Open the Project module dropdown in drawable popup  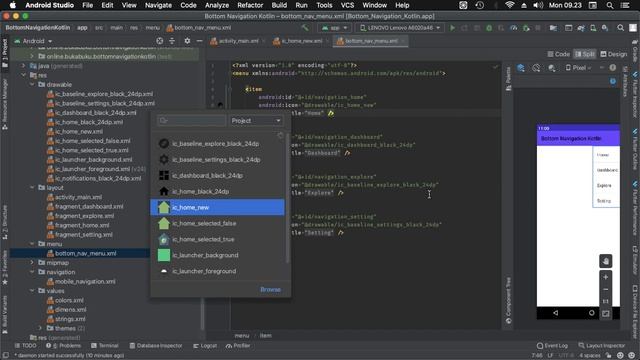click(256, 120)
